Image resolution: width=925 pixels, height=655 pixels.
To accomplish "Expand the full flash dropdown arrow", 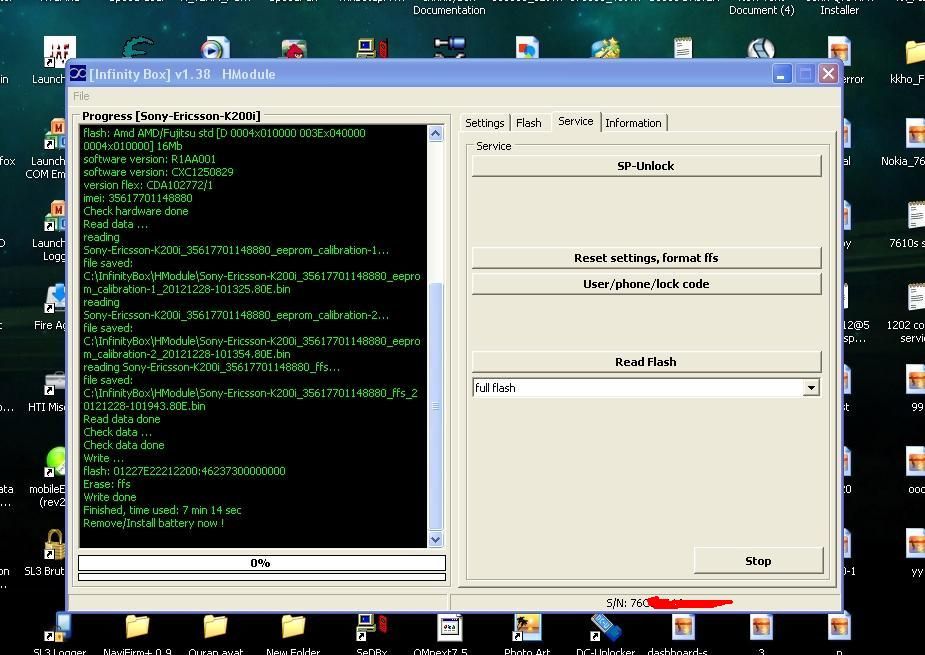I will pos(811,388).
